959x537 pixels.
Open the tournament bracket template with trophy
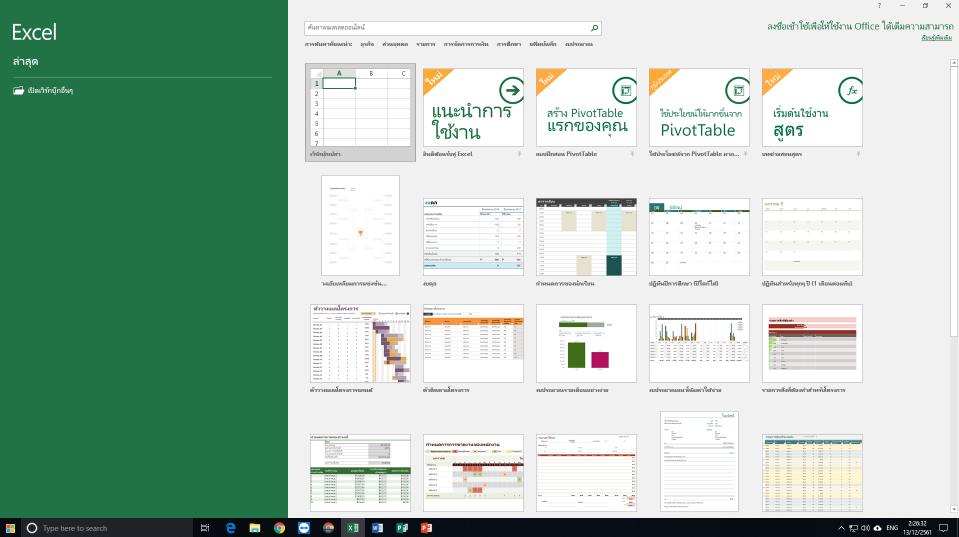point(360,226)
